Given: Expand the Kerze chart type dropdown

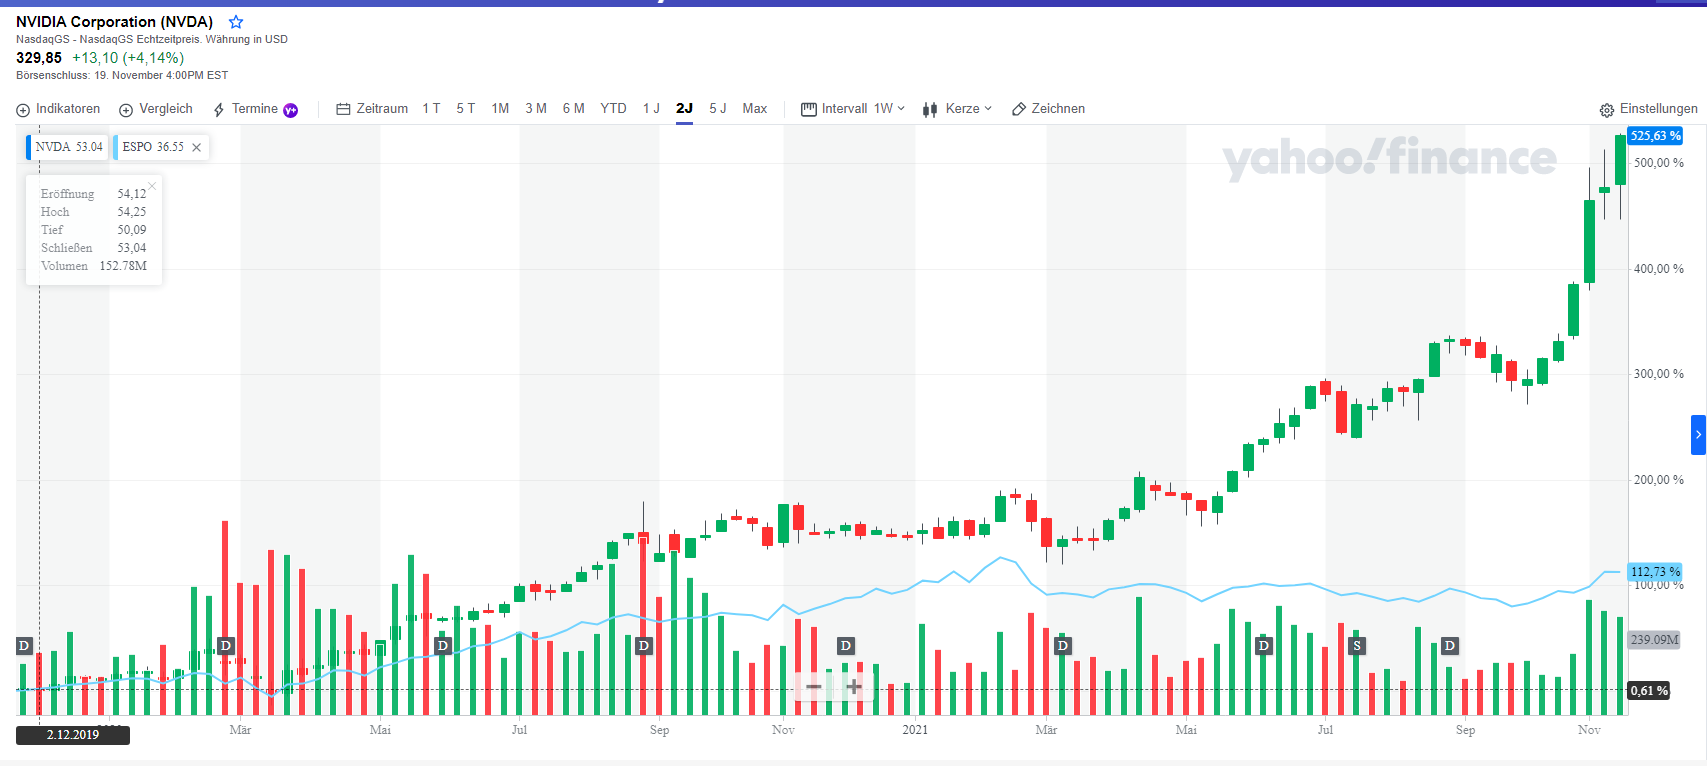Looking at the screenshot, I should click(x=957, y=109).
